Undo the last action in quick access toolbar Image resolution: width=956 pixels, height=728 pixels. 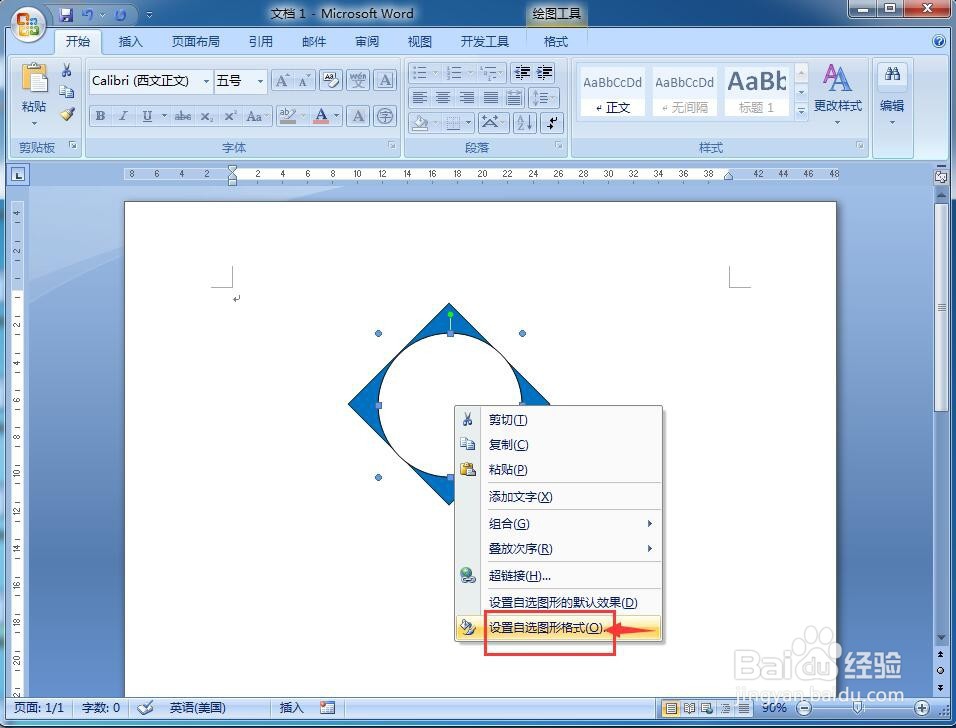click(x=87, y=14)
